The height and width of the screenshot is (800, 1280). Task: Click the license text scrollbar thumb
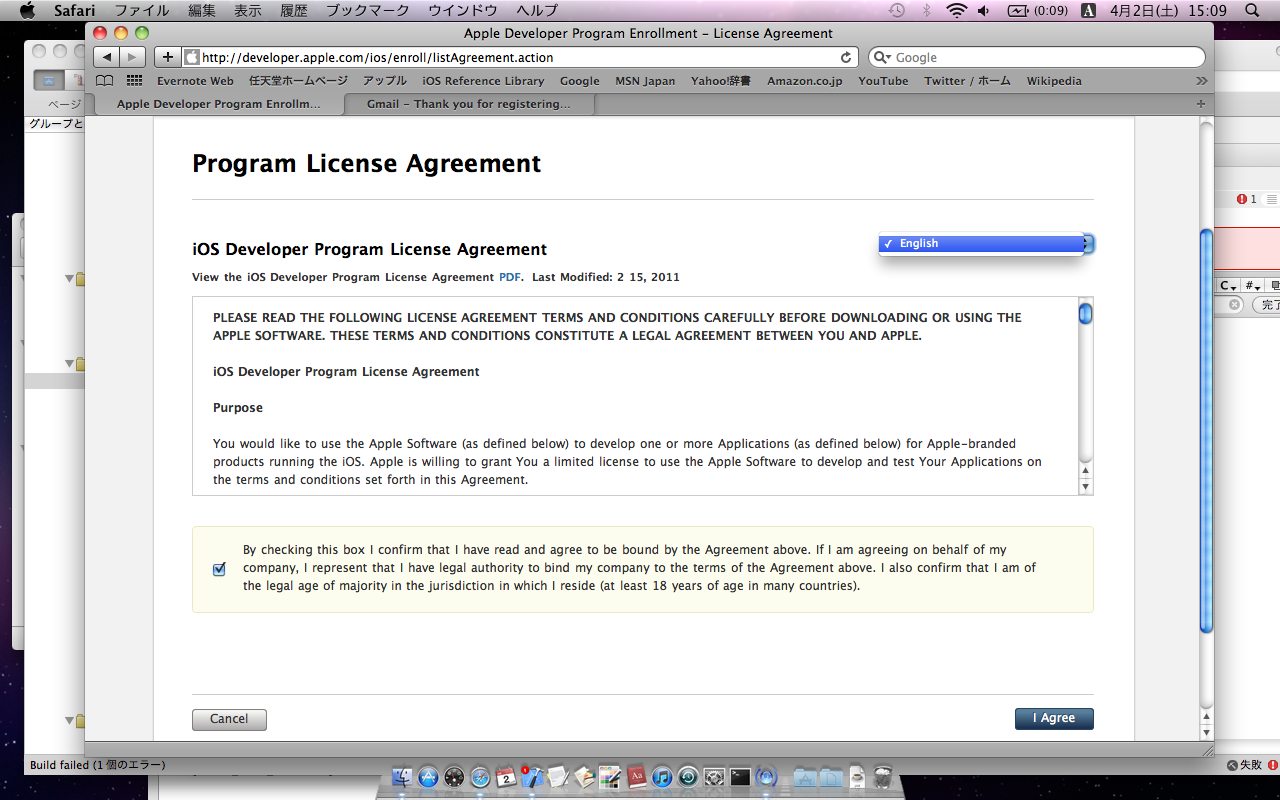pos(1085,314)
